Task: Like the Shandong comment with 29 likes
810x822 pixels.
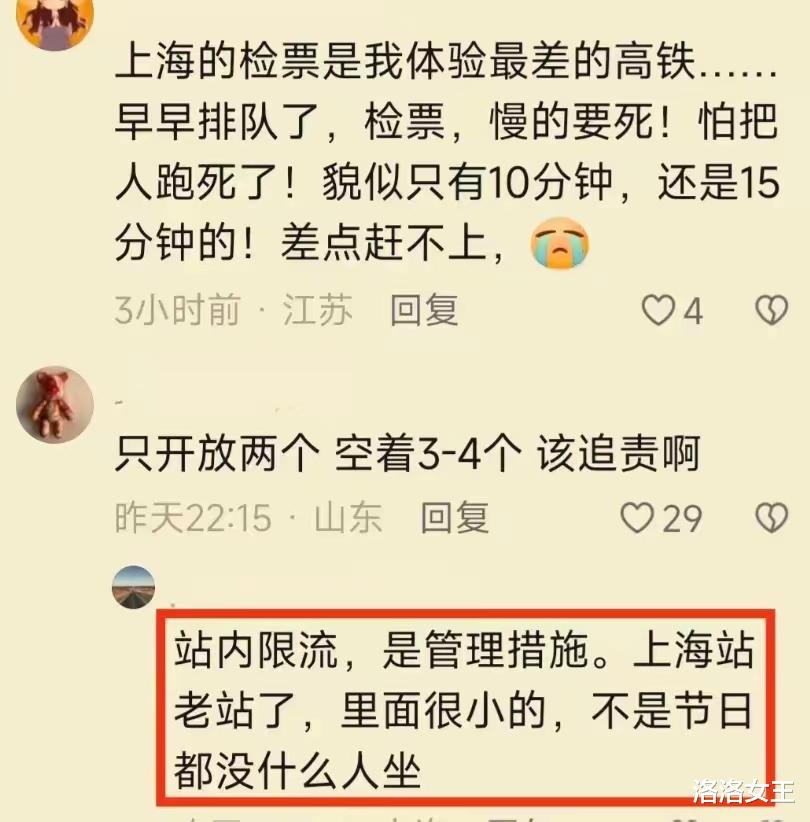Action: [x=636, y=518]
